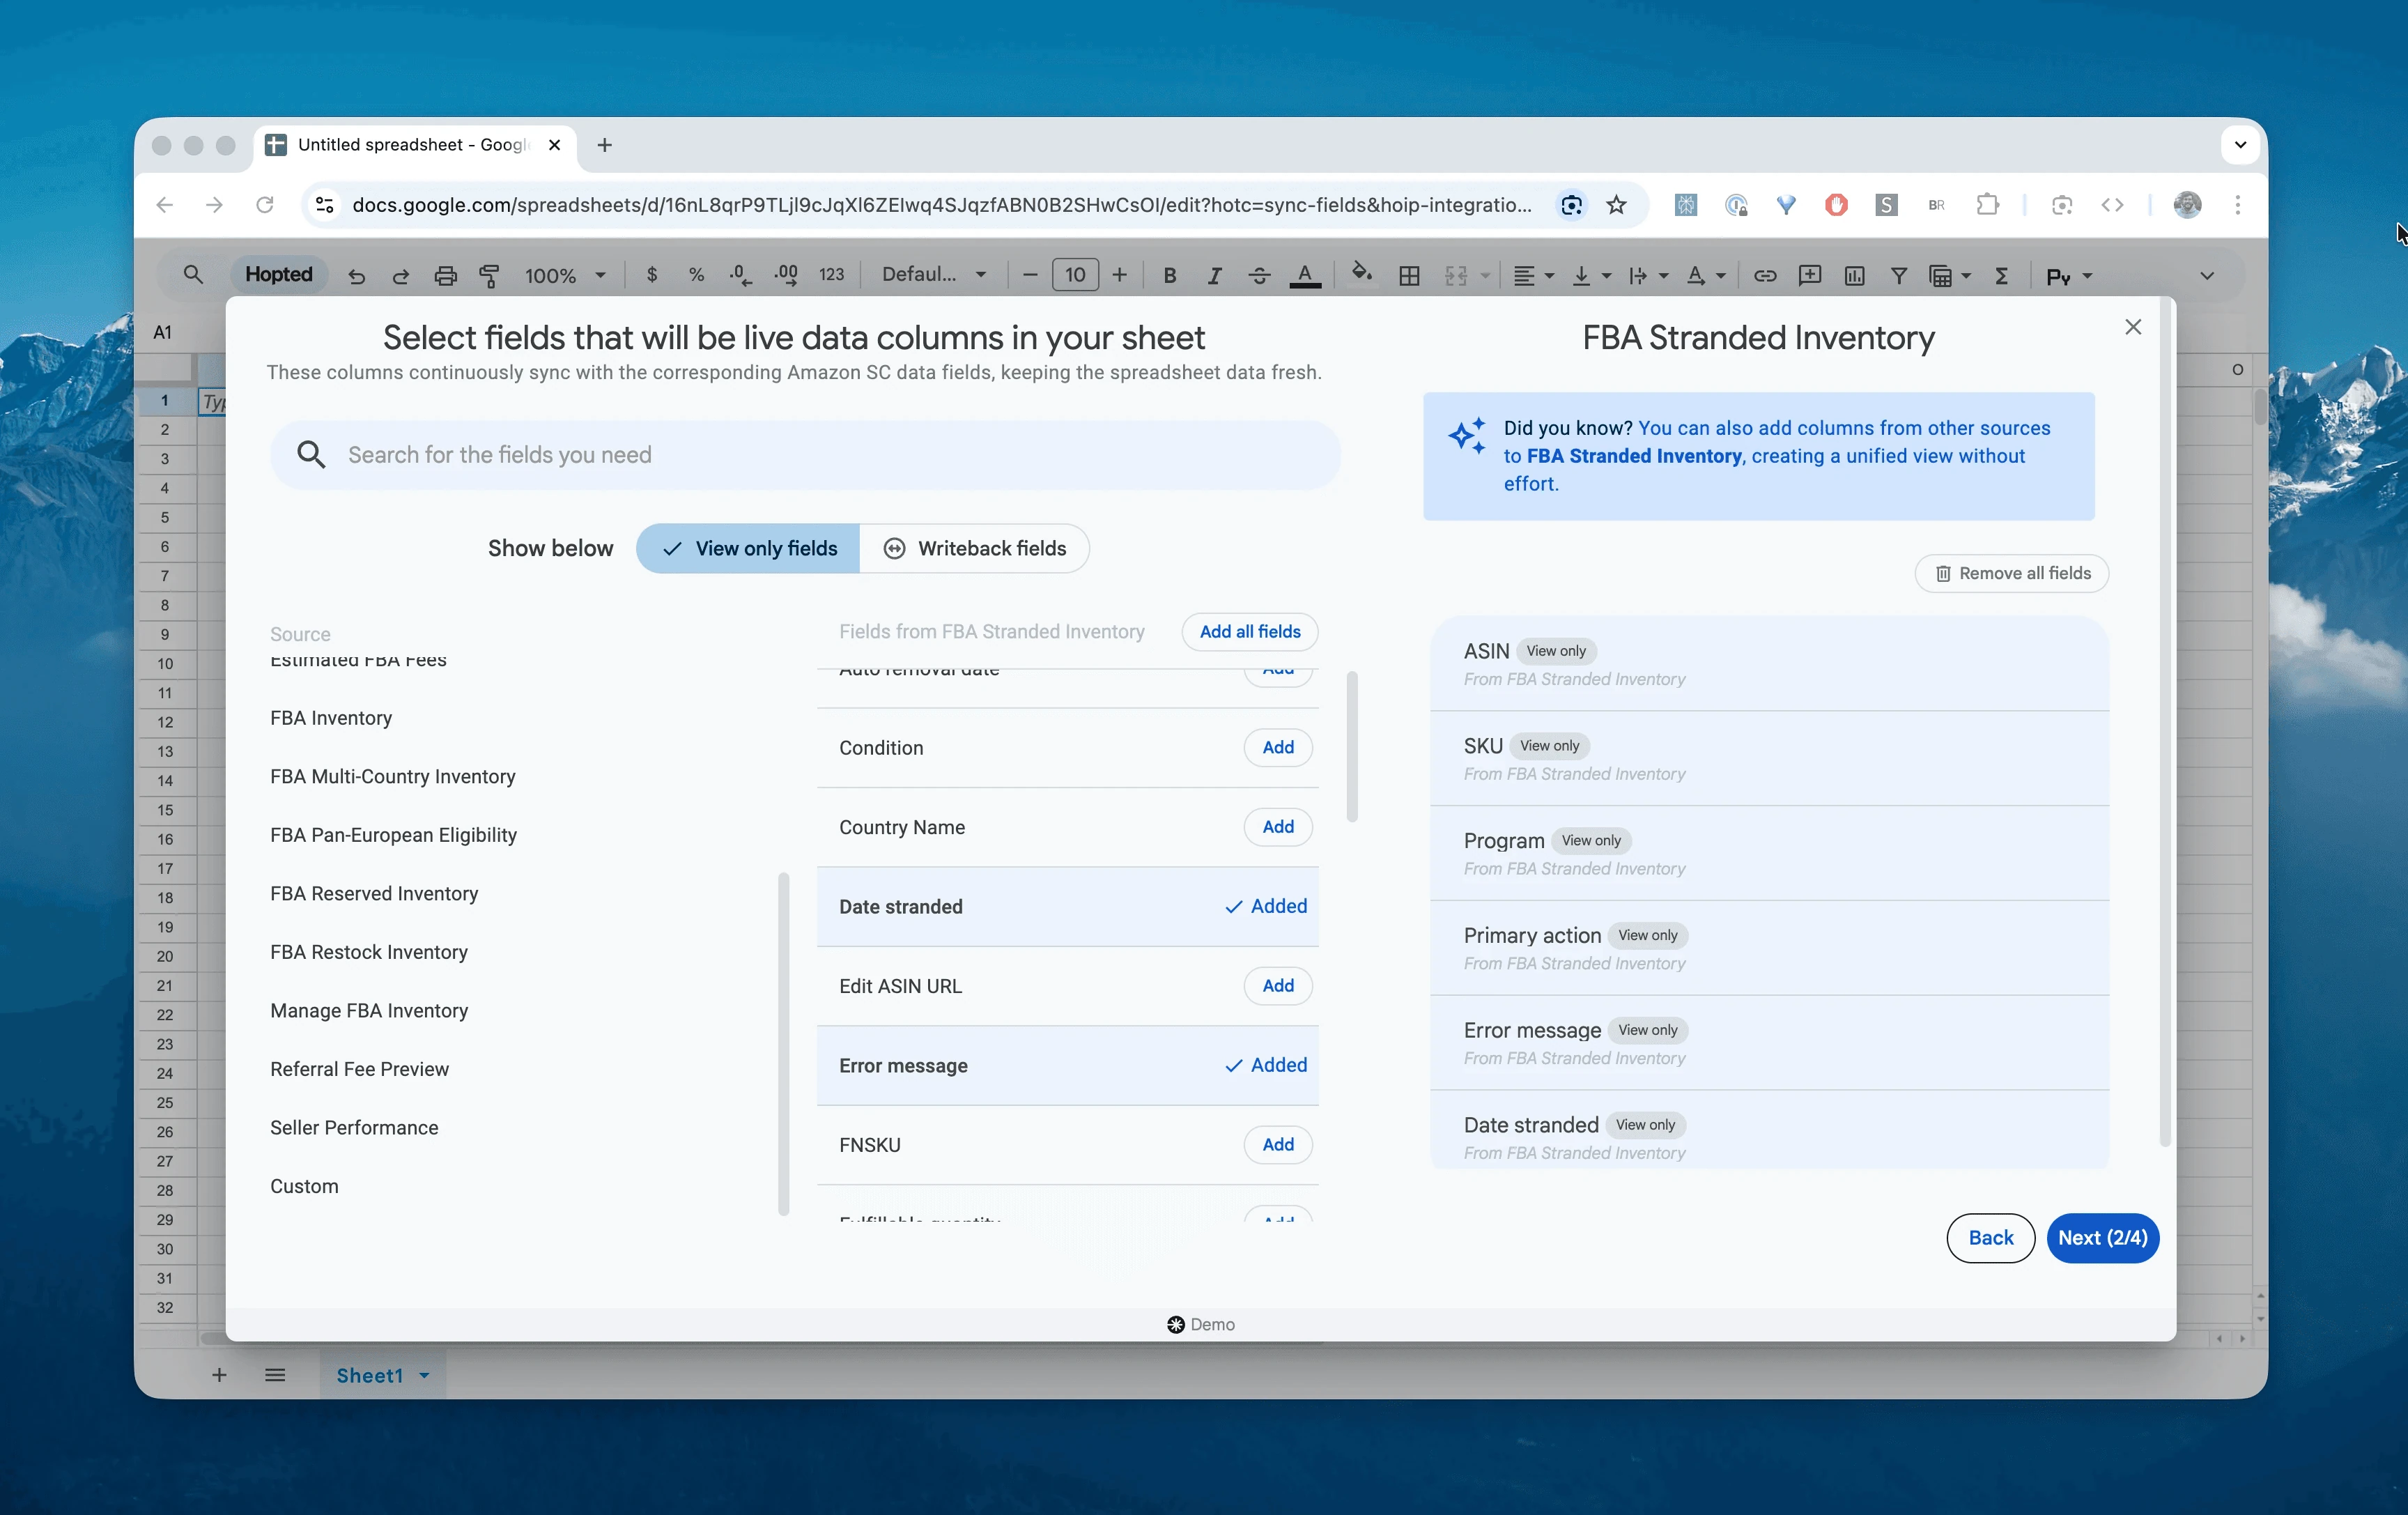Select the paint format tool
Screen dimensions: 2408x1515
coord(489,275)
